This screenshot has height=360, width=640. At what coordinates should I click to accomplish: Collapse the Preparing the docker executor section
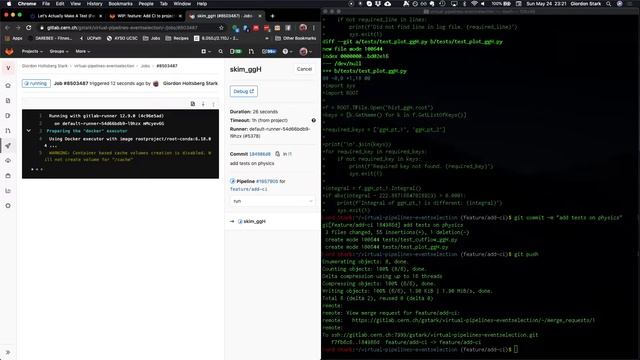click(x=29, y=131)
